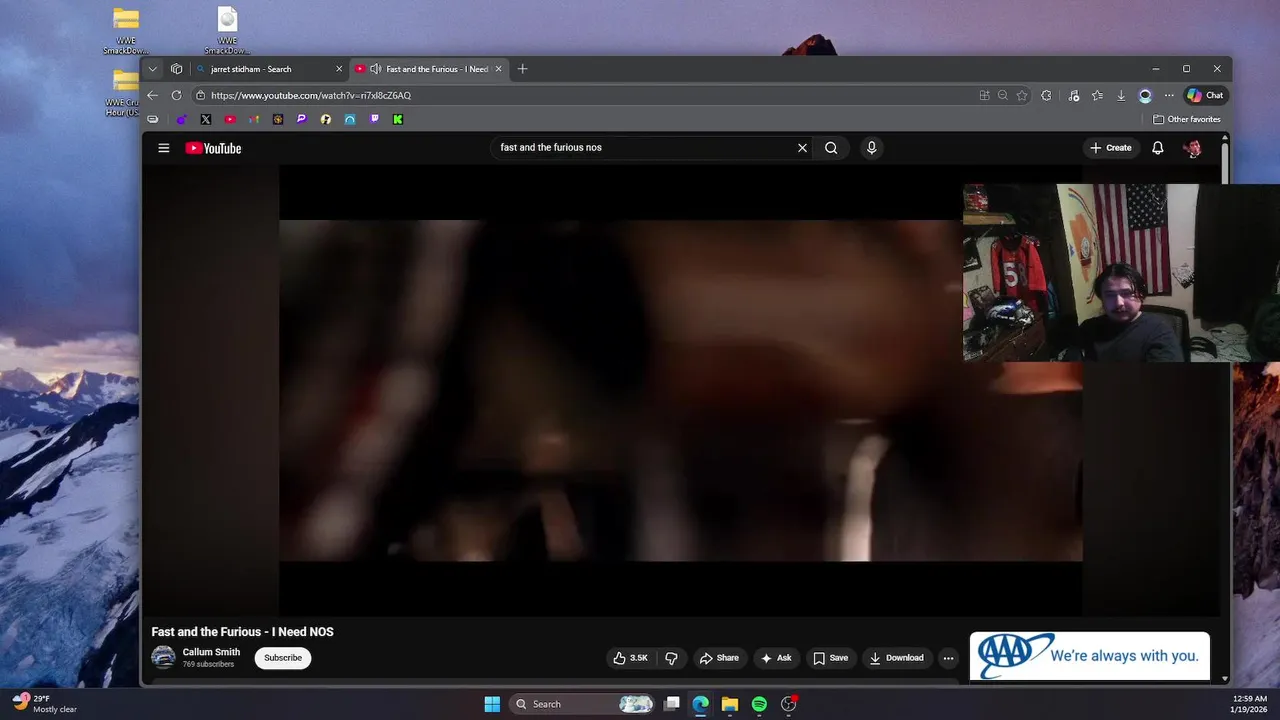Open YouTube notifications bell
The image size is (1280, 720).
tap(1157, 148)
